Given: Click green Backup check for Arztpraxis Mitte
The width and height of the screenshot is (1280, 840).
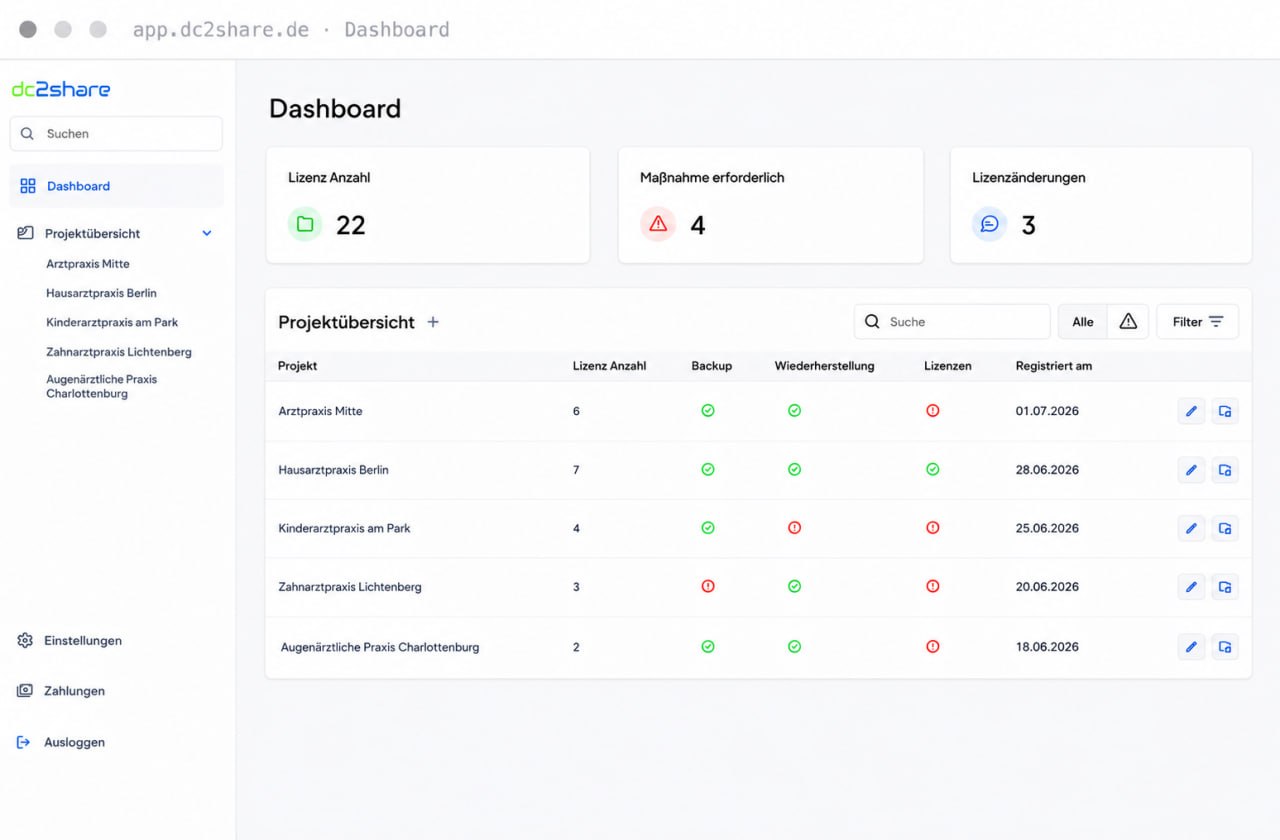Looking at the screenshot, I should coord(708,411).
